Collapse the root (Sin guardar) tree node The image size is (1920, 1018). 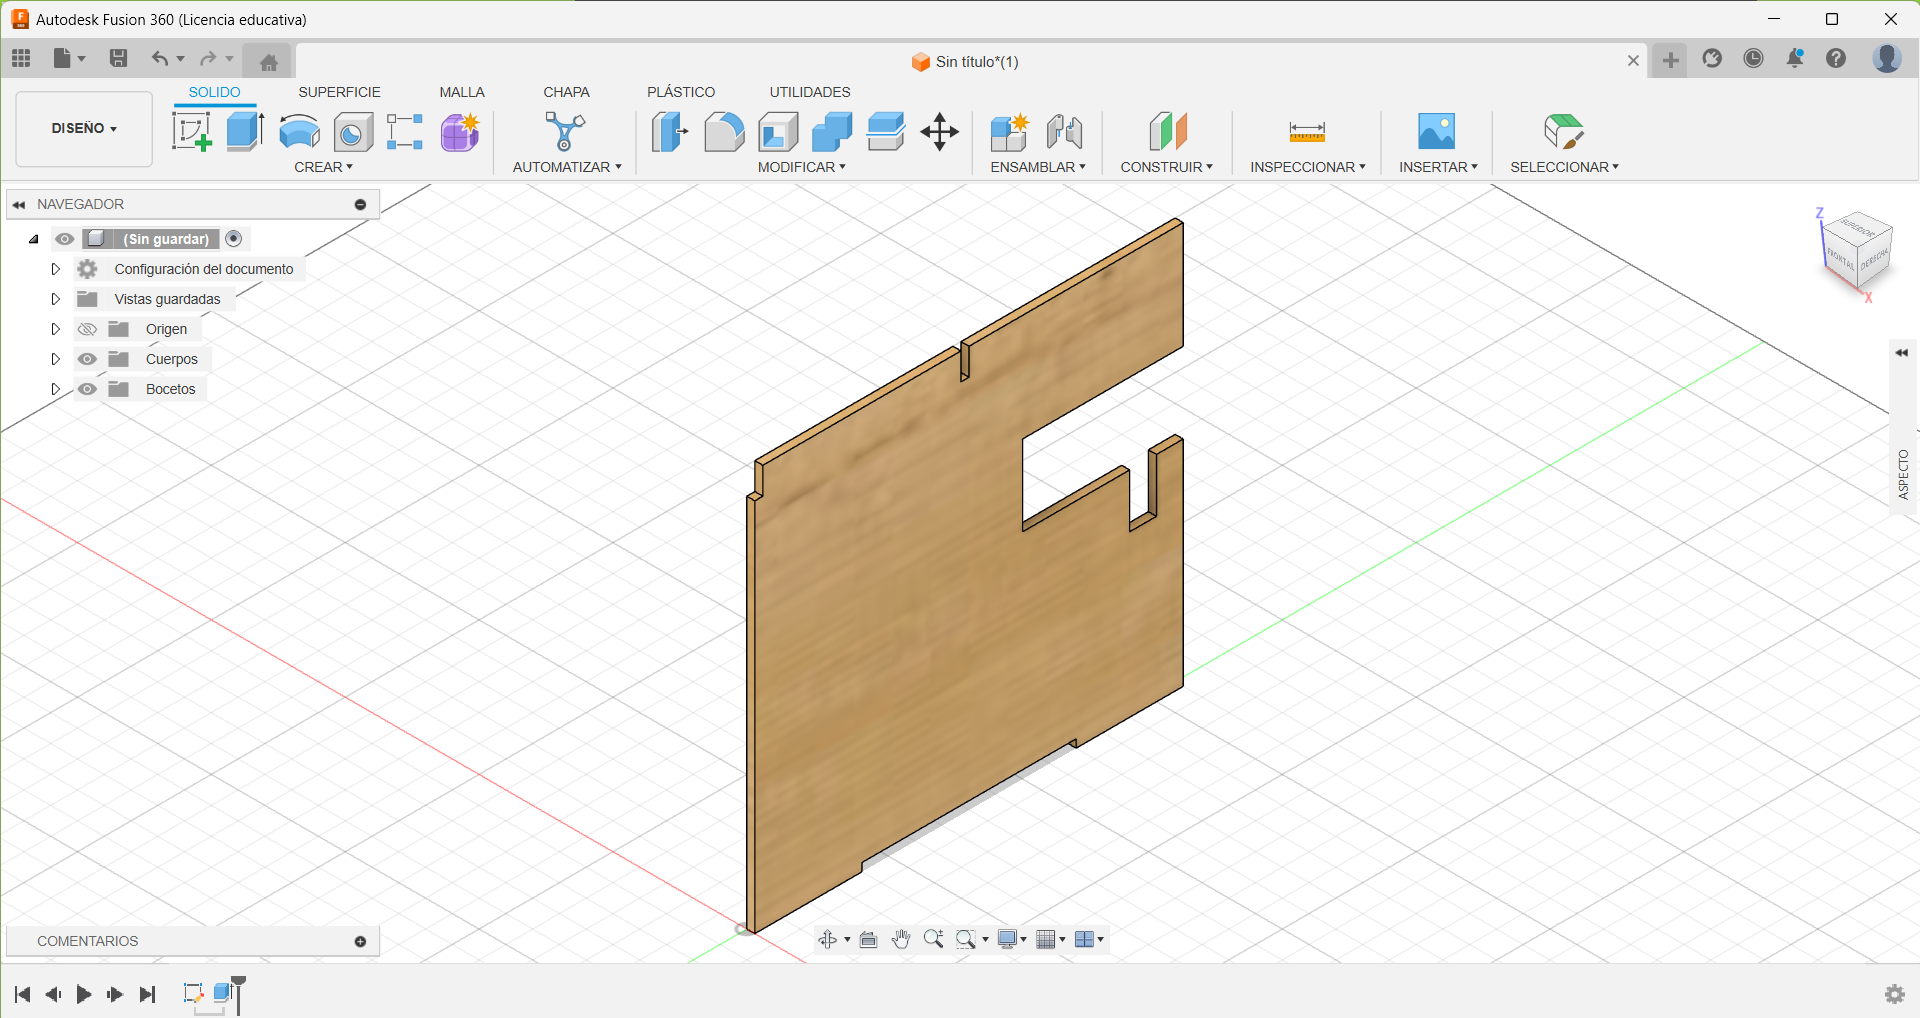coord(33,239)
